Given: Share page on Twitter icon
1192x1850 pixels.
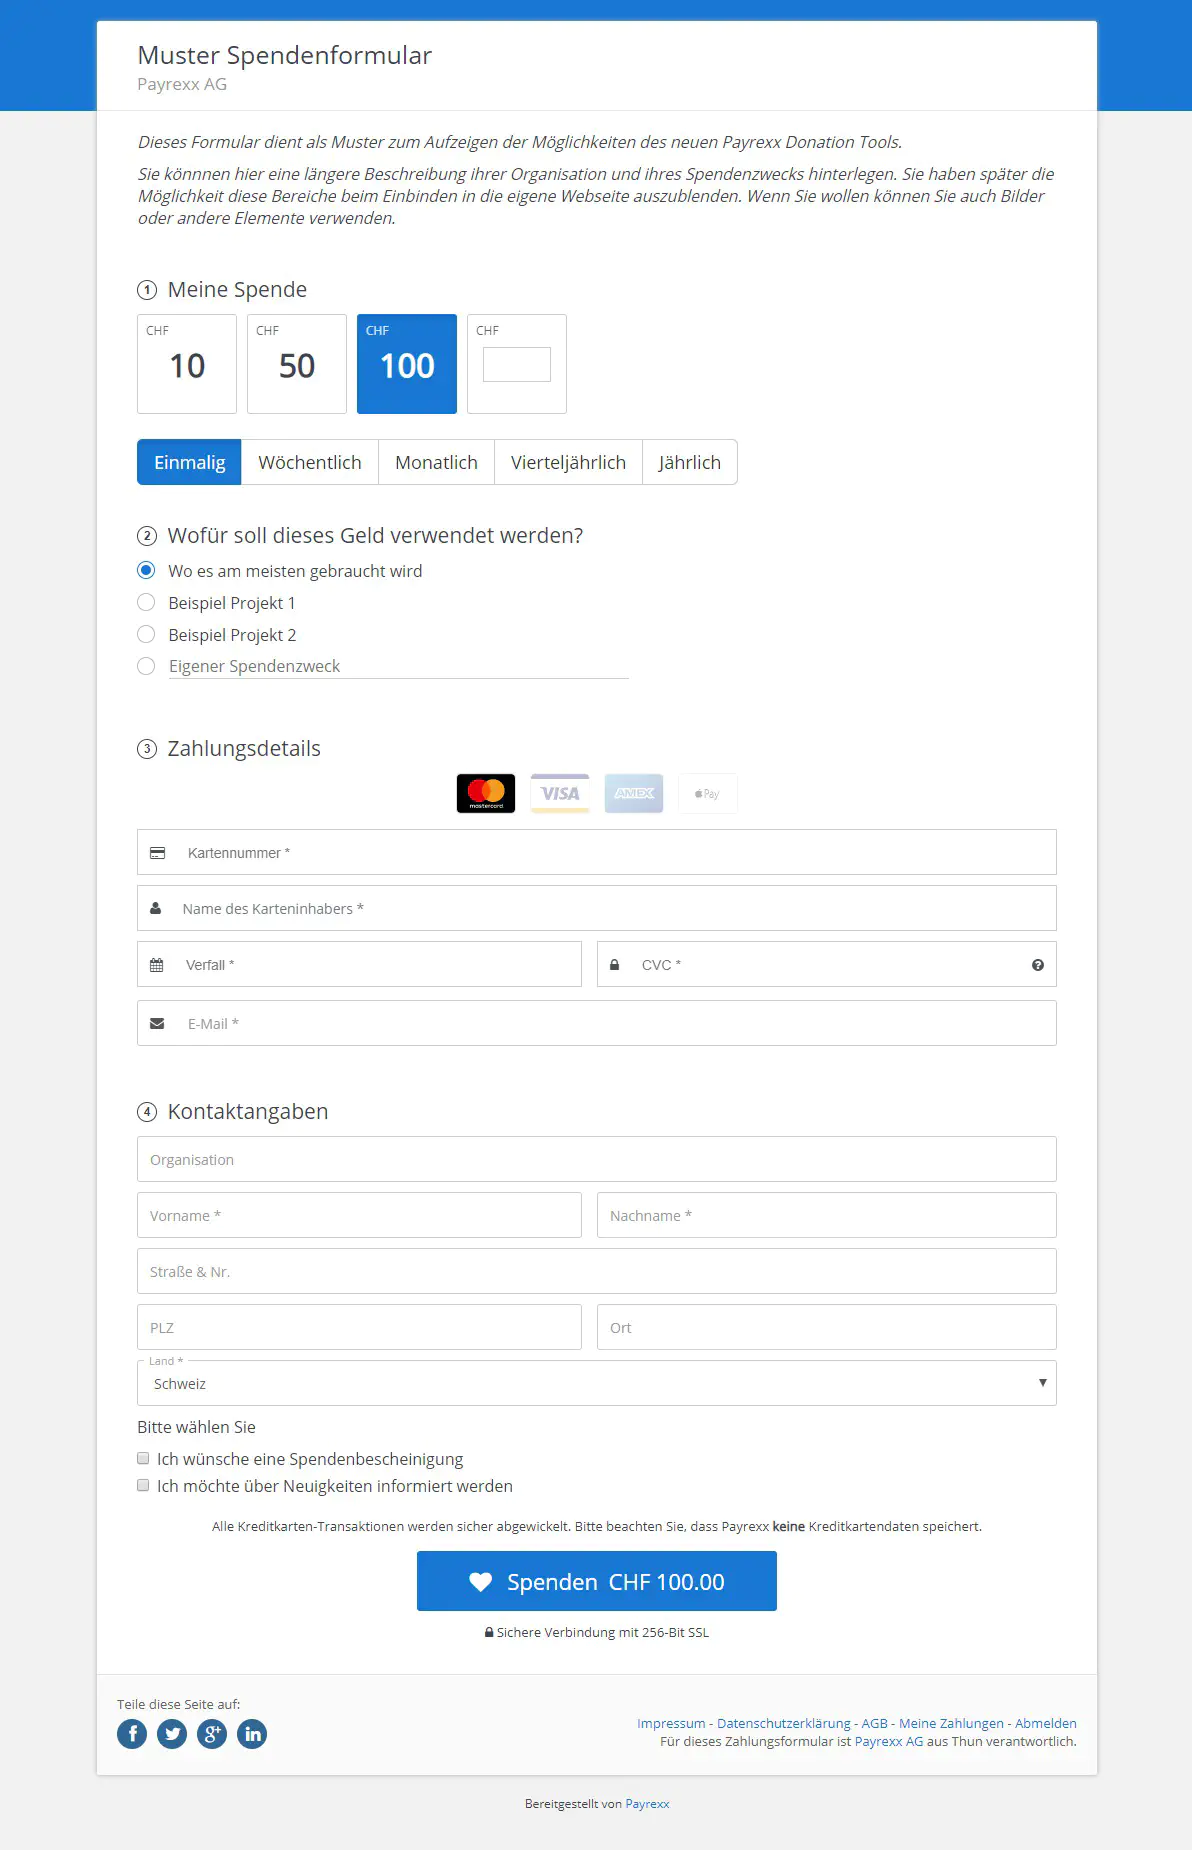Looking at the screenshot, I should click(x=172, y=1734).
